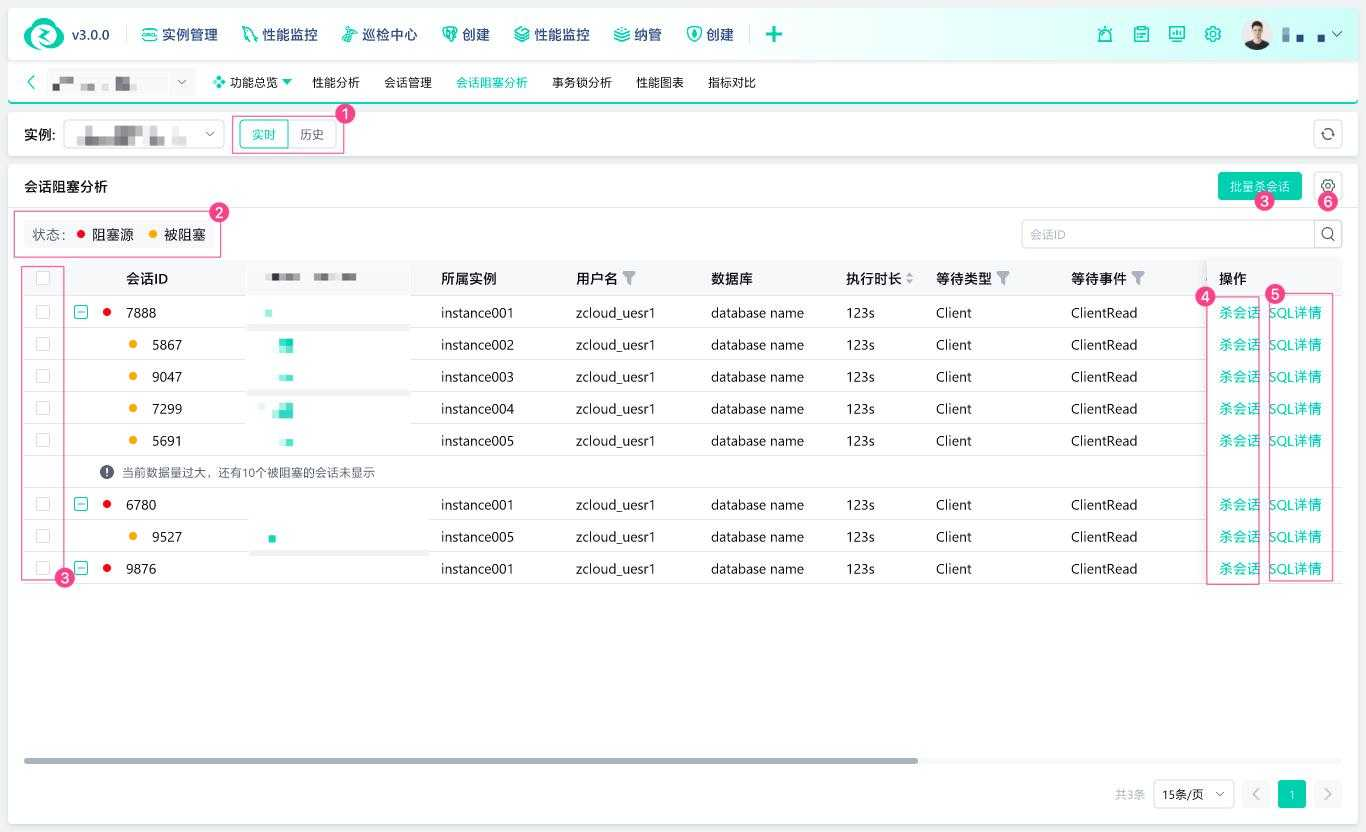
Task: Check the box for session 9047
Action: pyautogui.click(x=43, y=376)
